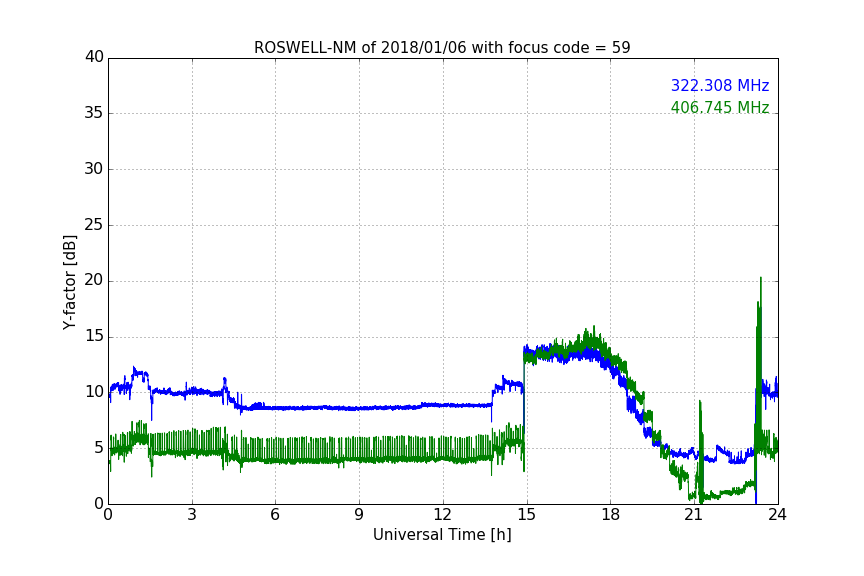Click the x-axis tick label '12'
Image resolution: width=864 pixels, height=576 pixels.
(x=442, y=515)
